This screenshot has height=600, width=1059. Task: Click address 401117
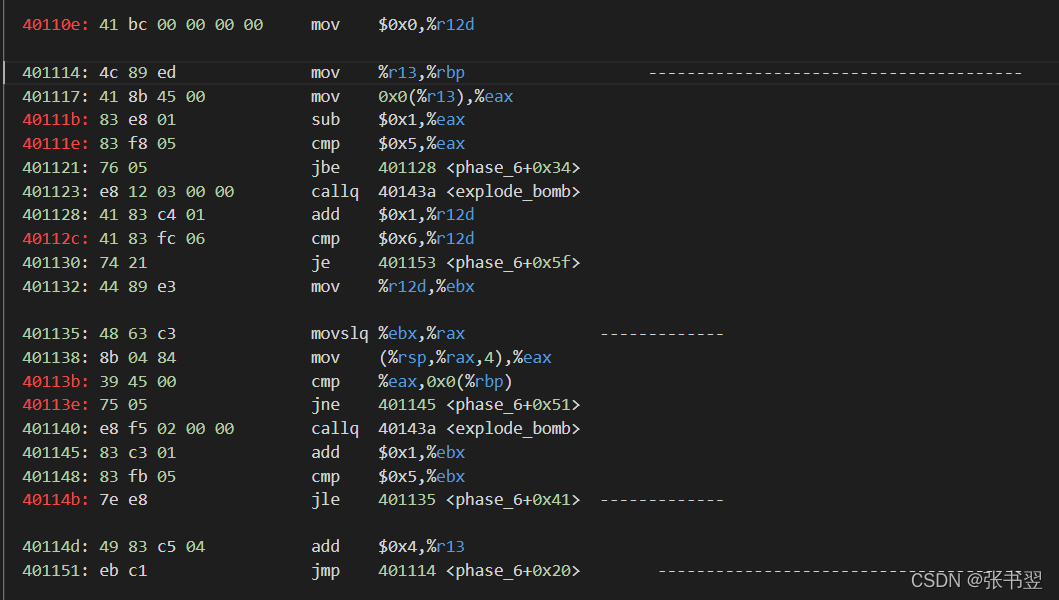(x=55, y=97)
